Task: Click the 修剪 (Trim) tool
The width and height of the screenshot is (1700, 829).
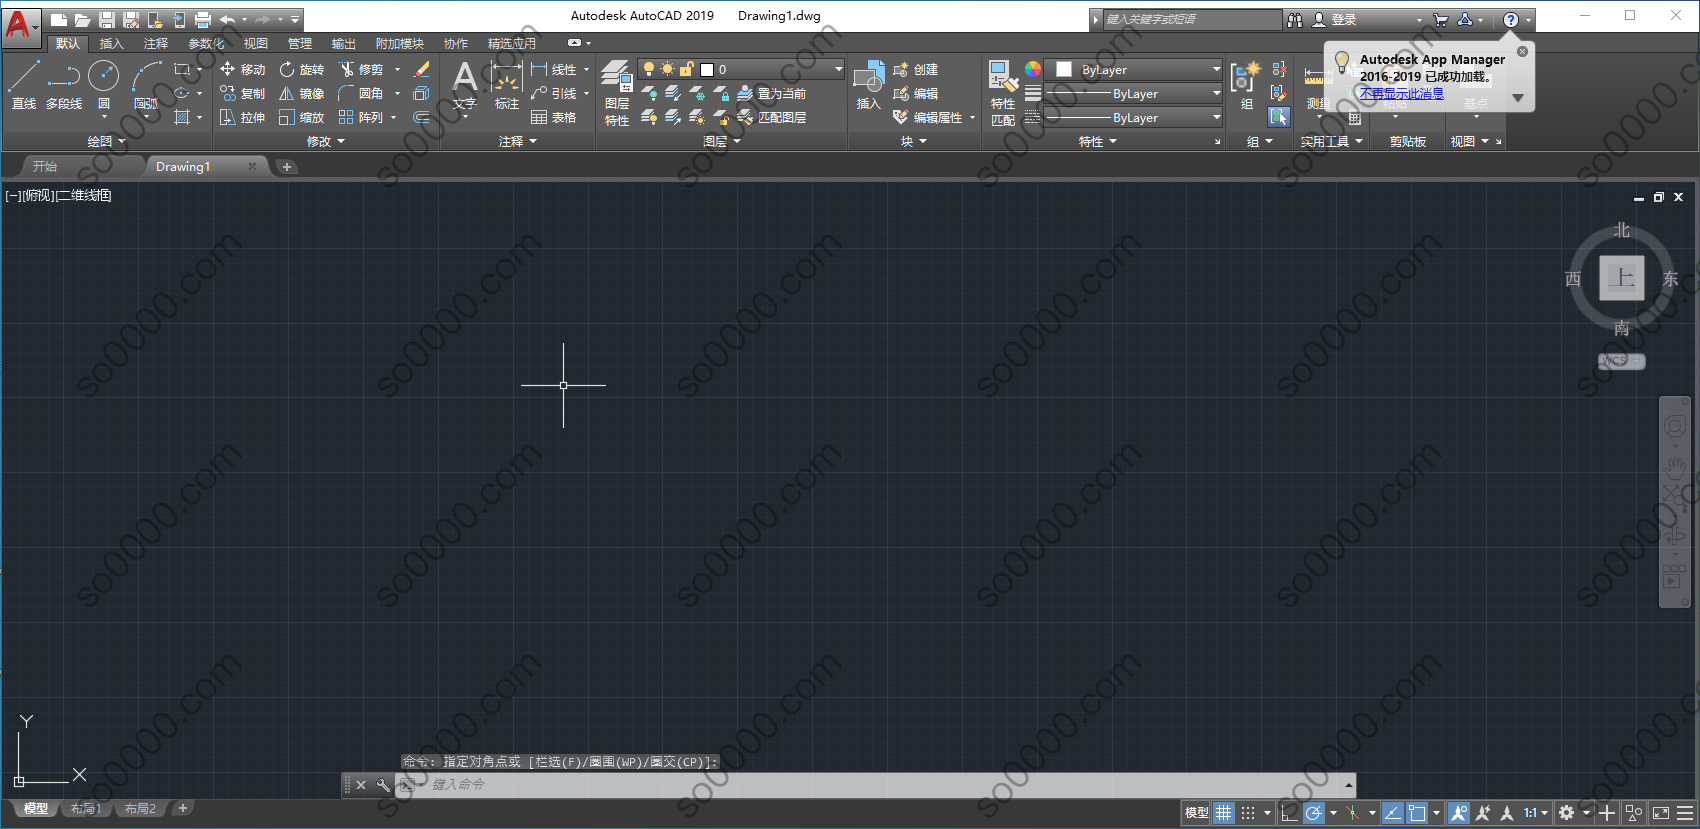Action: tap(360, 69)
